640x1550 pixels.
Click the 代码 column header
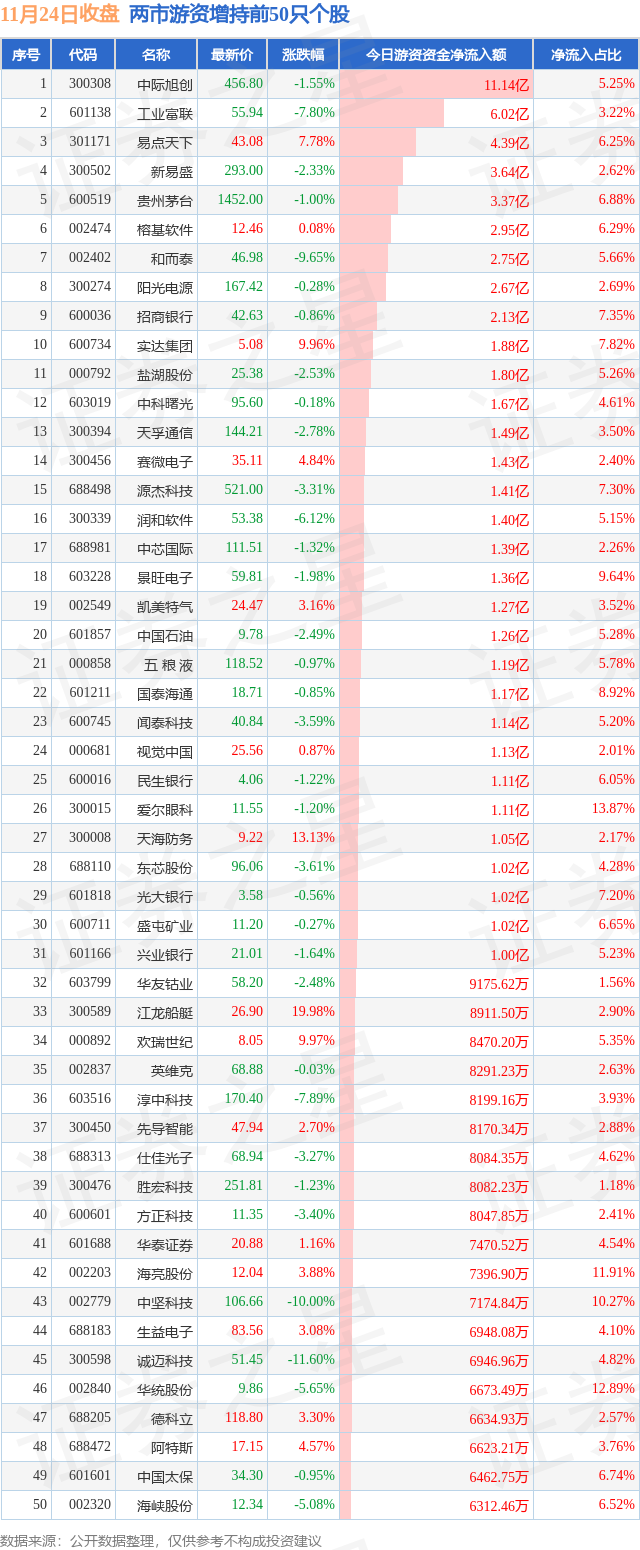point(83,55)
